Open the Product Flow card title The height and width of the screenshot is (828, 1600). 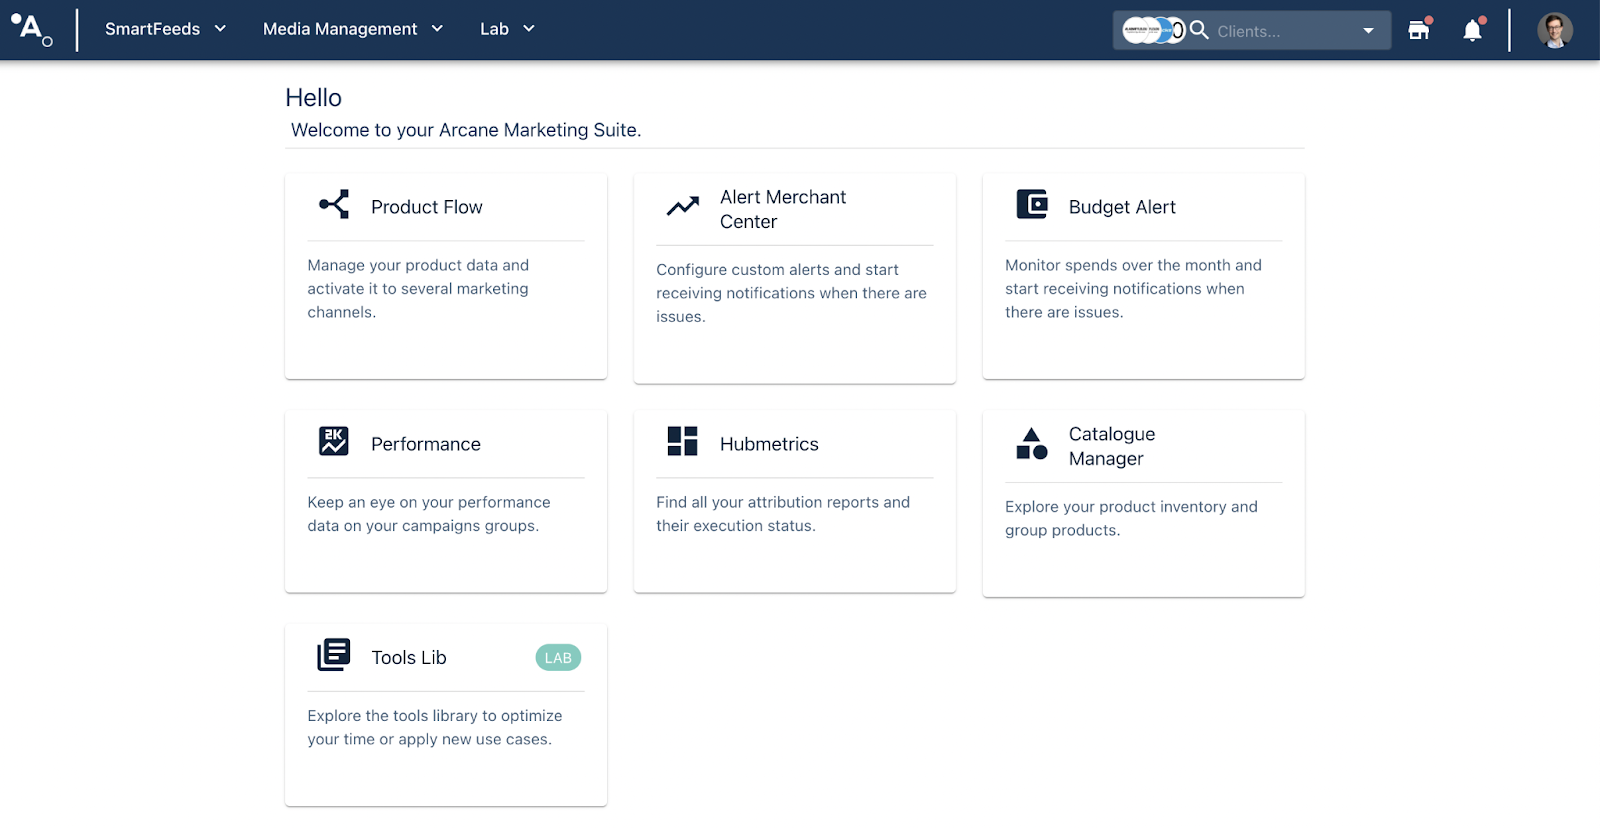click(427, 207)
